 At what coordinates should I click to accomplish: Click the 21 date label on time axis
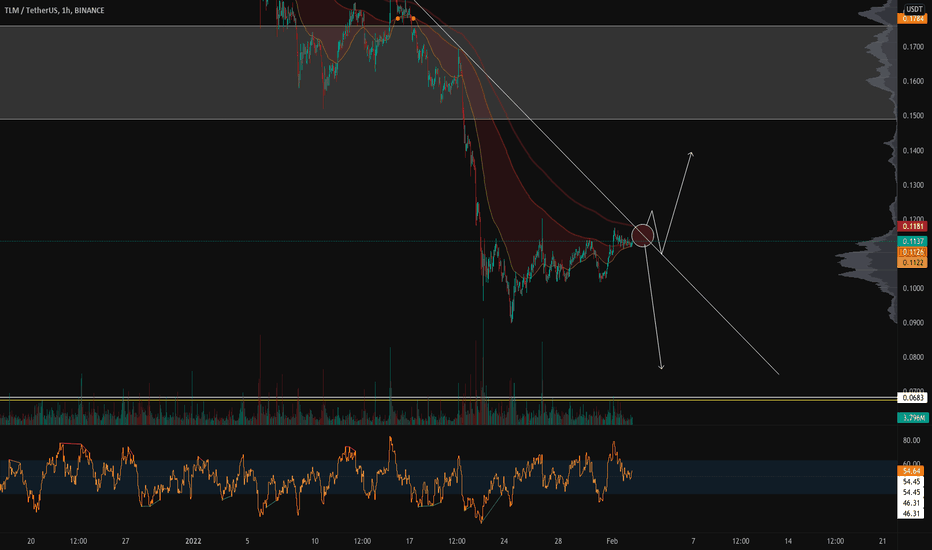pyautogui.click(x=883, y=541)
